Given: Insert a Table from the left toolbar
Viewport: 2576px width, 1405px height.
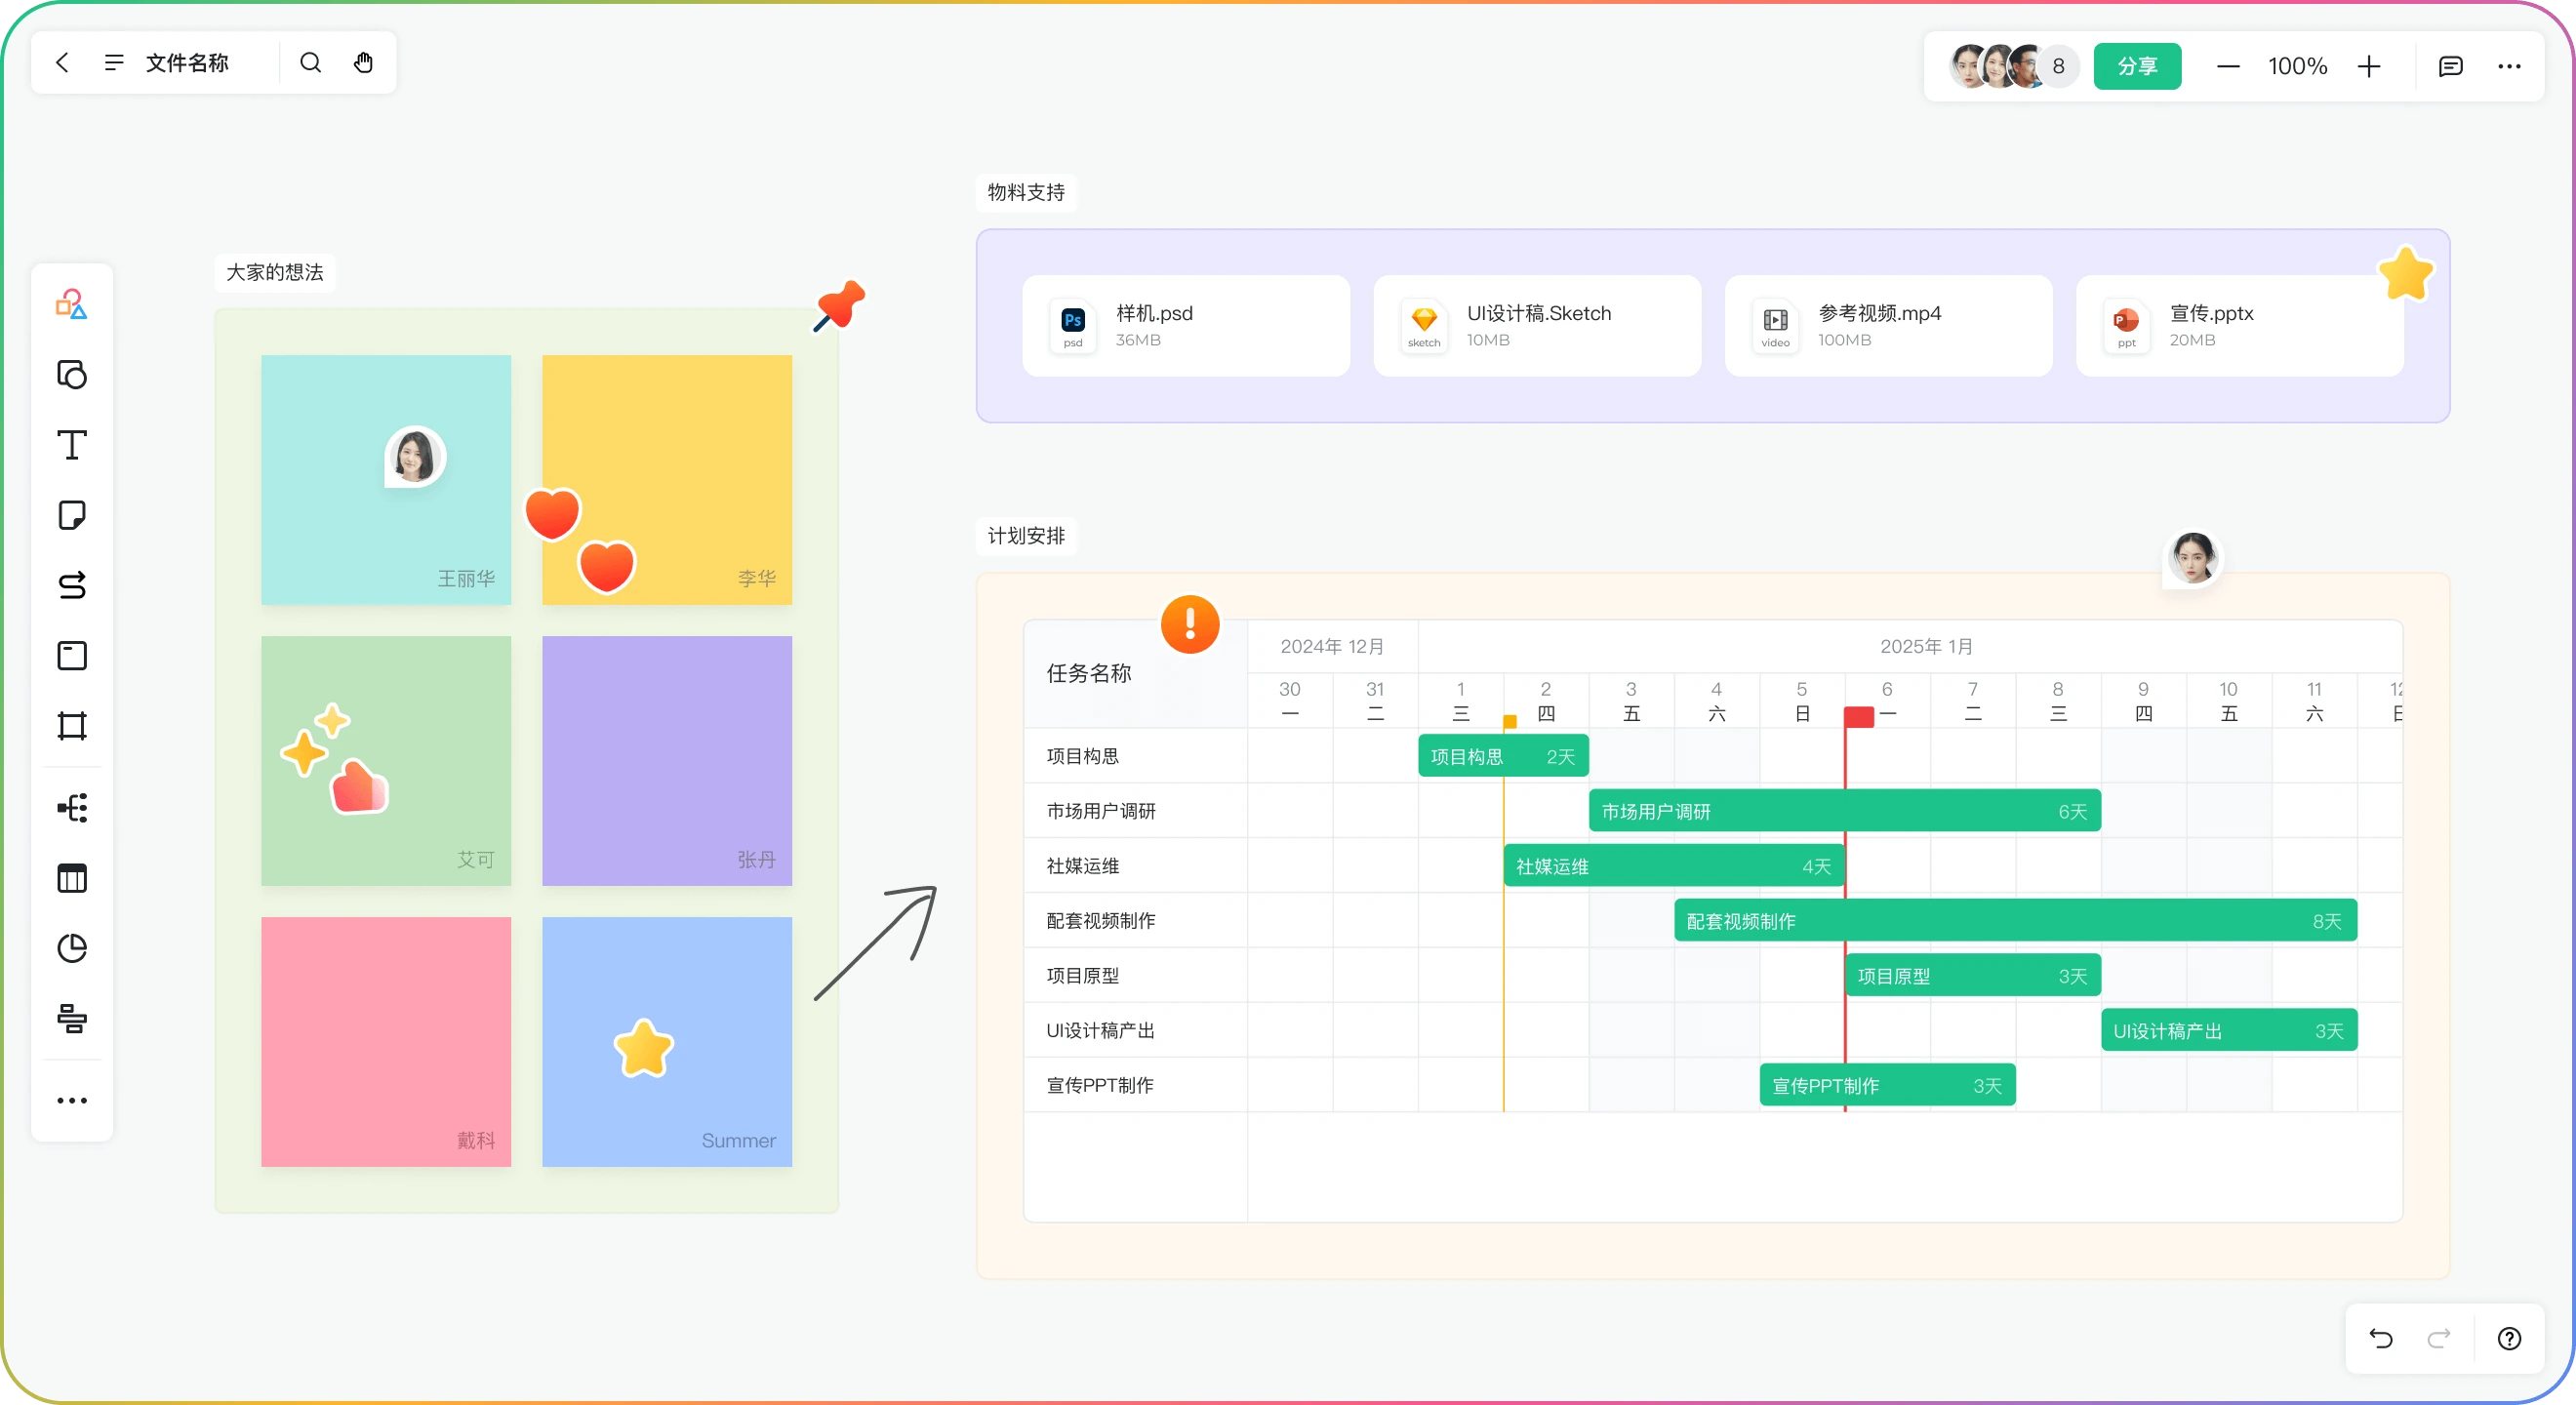Looking at the screenshot, I should pyautogui.click(x=71, y=878).
